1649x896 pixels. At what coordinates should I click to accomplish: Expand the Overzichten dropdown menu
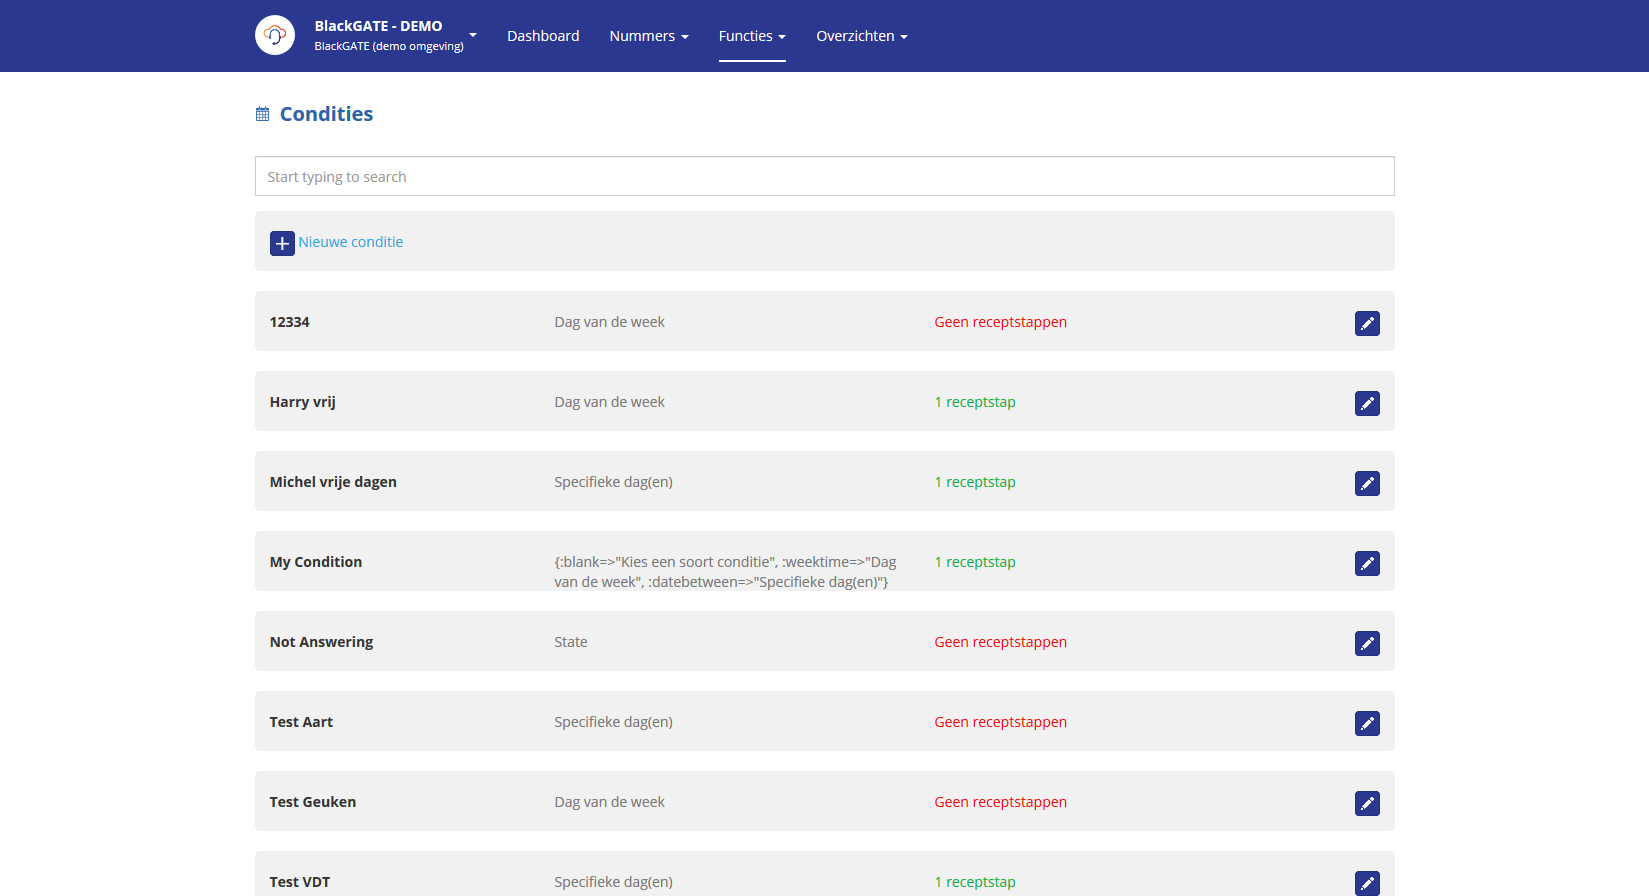point(861,36)
